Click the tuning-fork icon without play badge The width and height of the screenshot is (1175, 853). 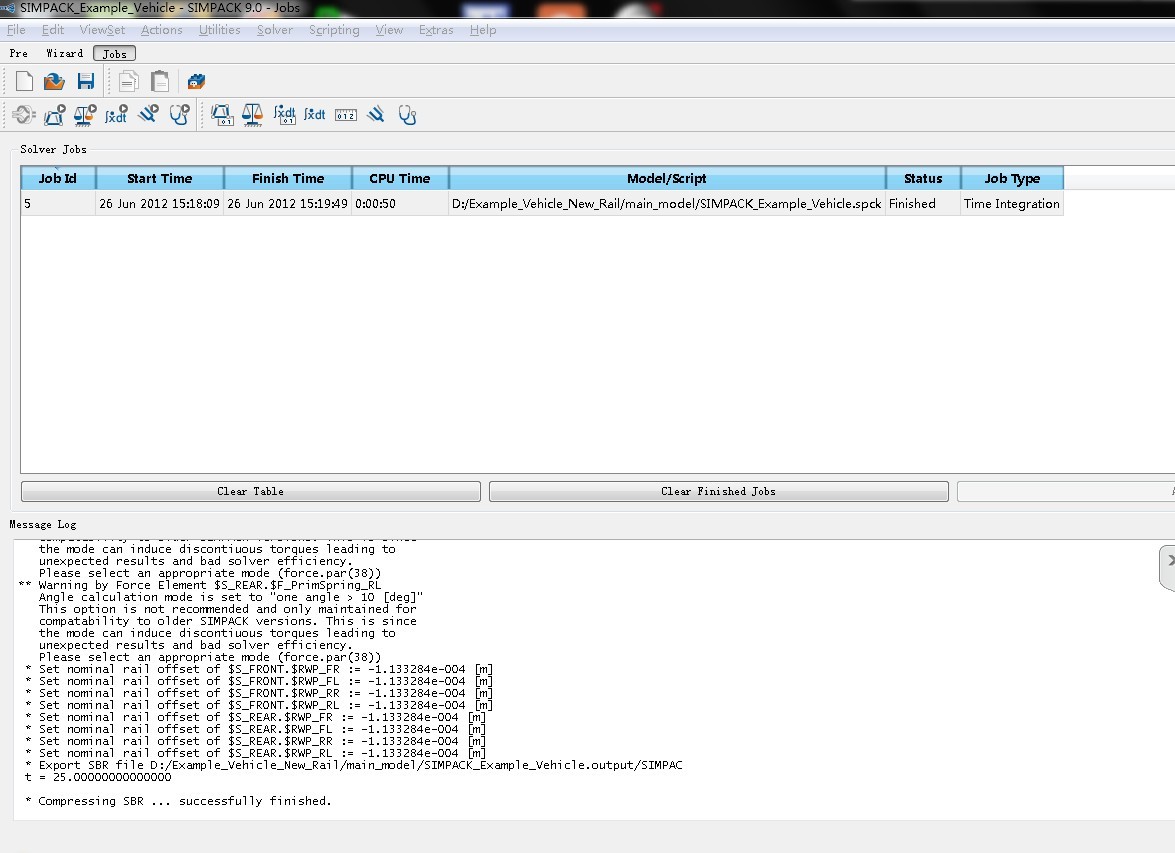(375, 114)
